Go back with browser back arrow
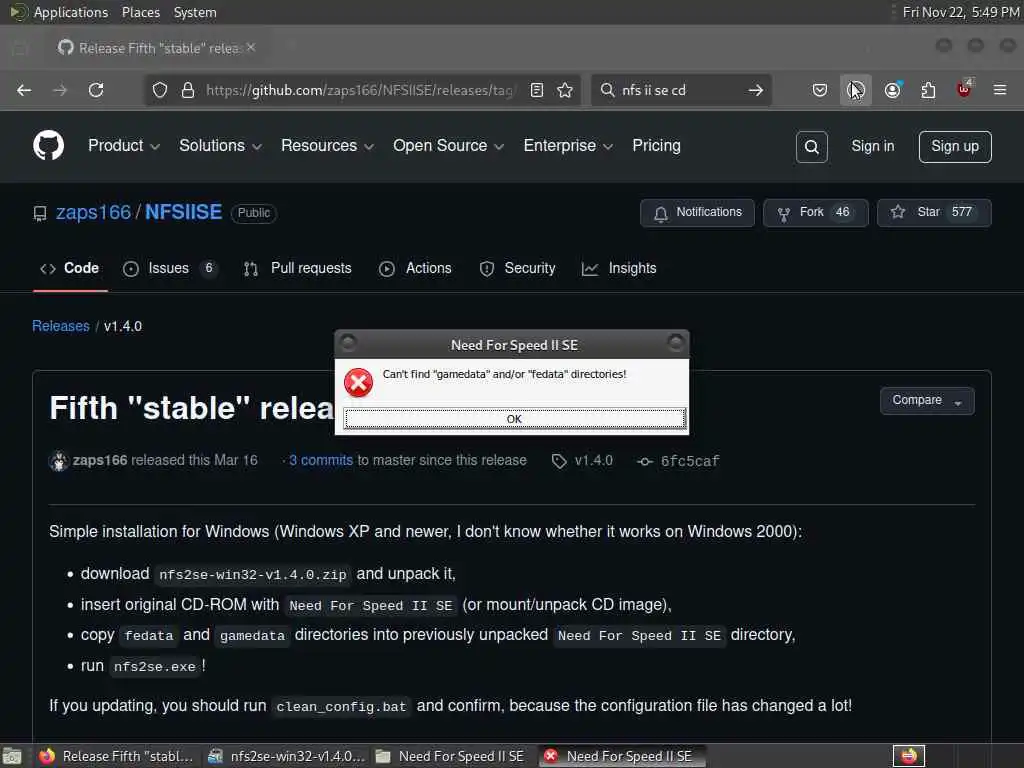The height and width of the screenshot is (768, 1024). point(24,90)
